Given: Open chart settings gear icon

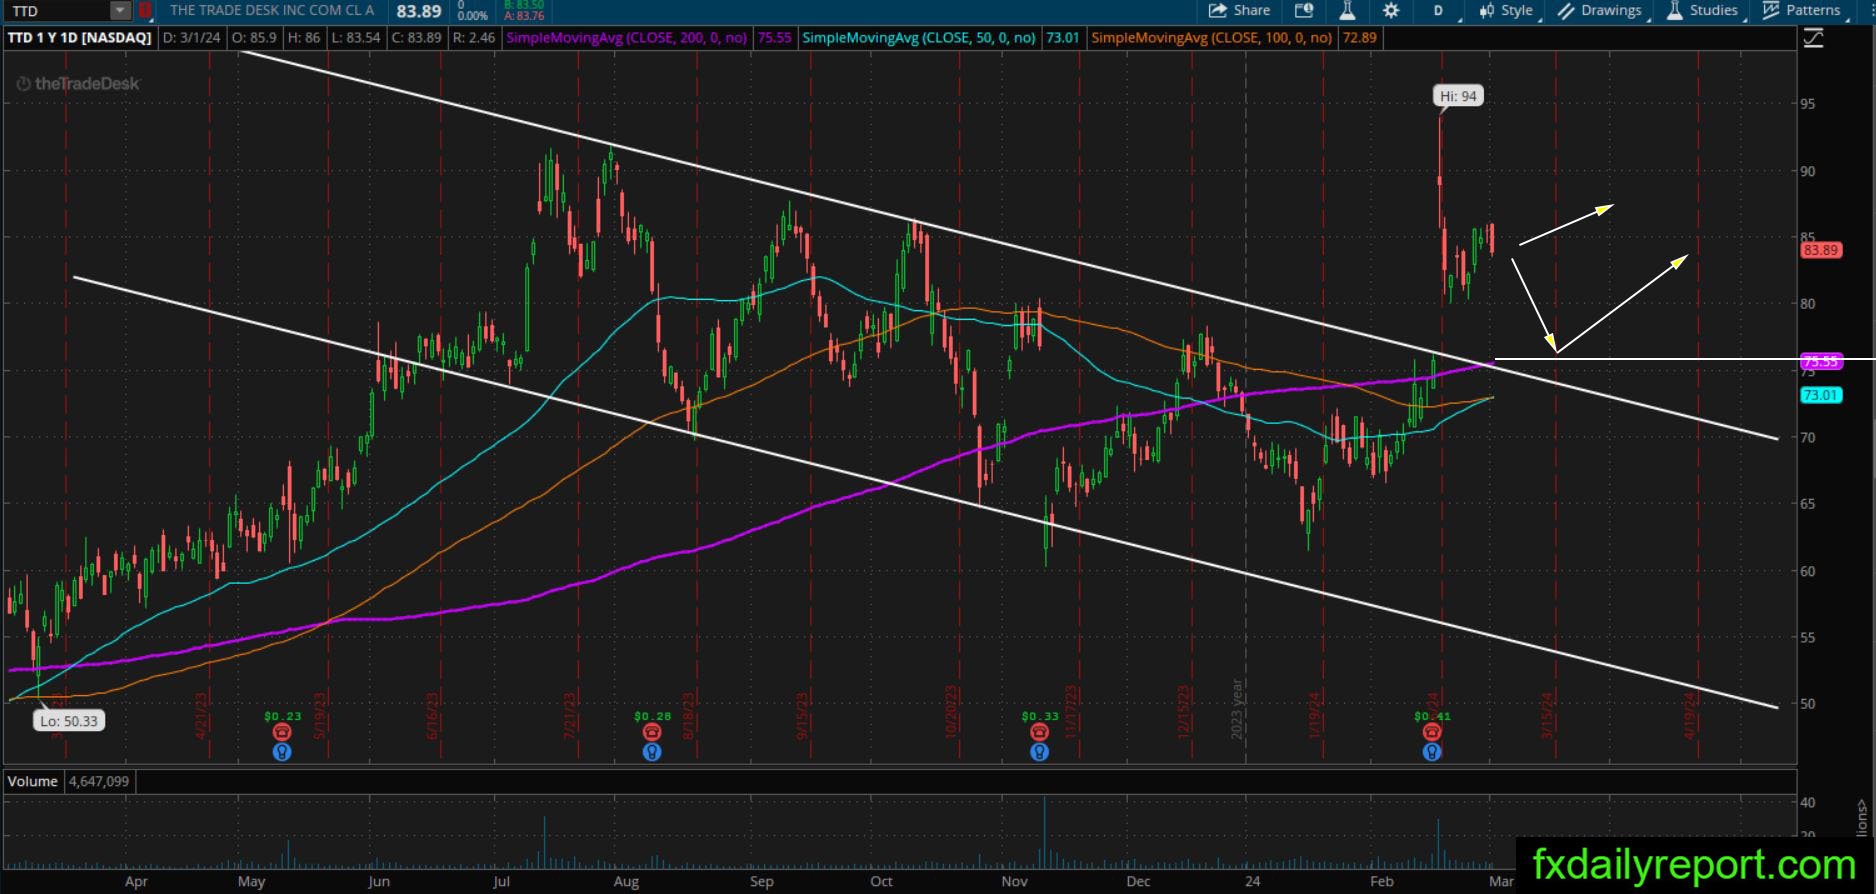Looking at the screenshot, I should click(1391, 10).
